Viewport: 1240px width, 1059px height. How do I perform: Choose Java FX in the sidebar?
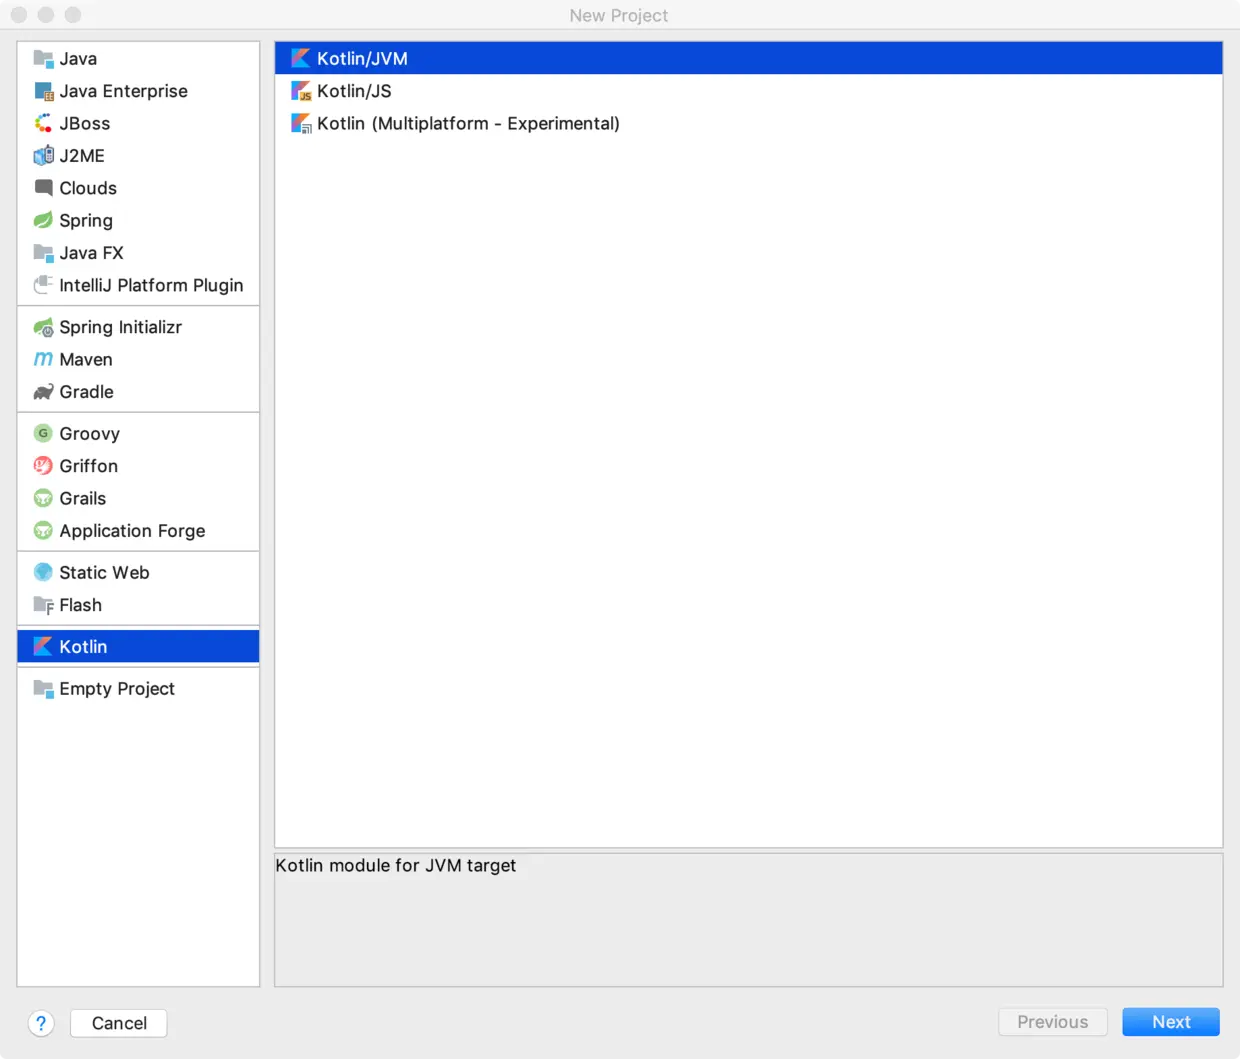point(138,253)
